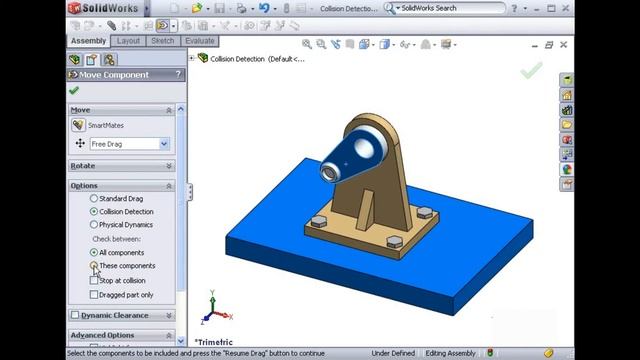640x360 pixels.
Task: Open SolidWorks Resources house icon in task pane
Action: (x=567, y=95)
